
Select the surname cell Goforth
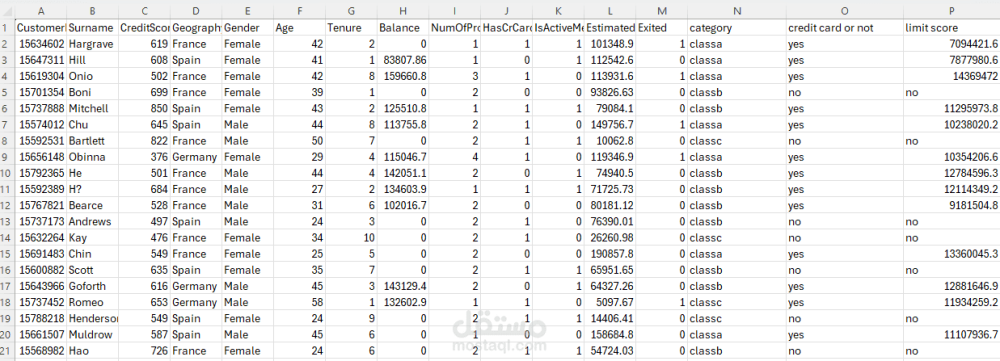[x=92, y=286]
